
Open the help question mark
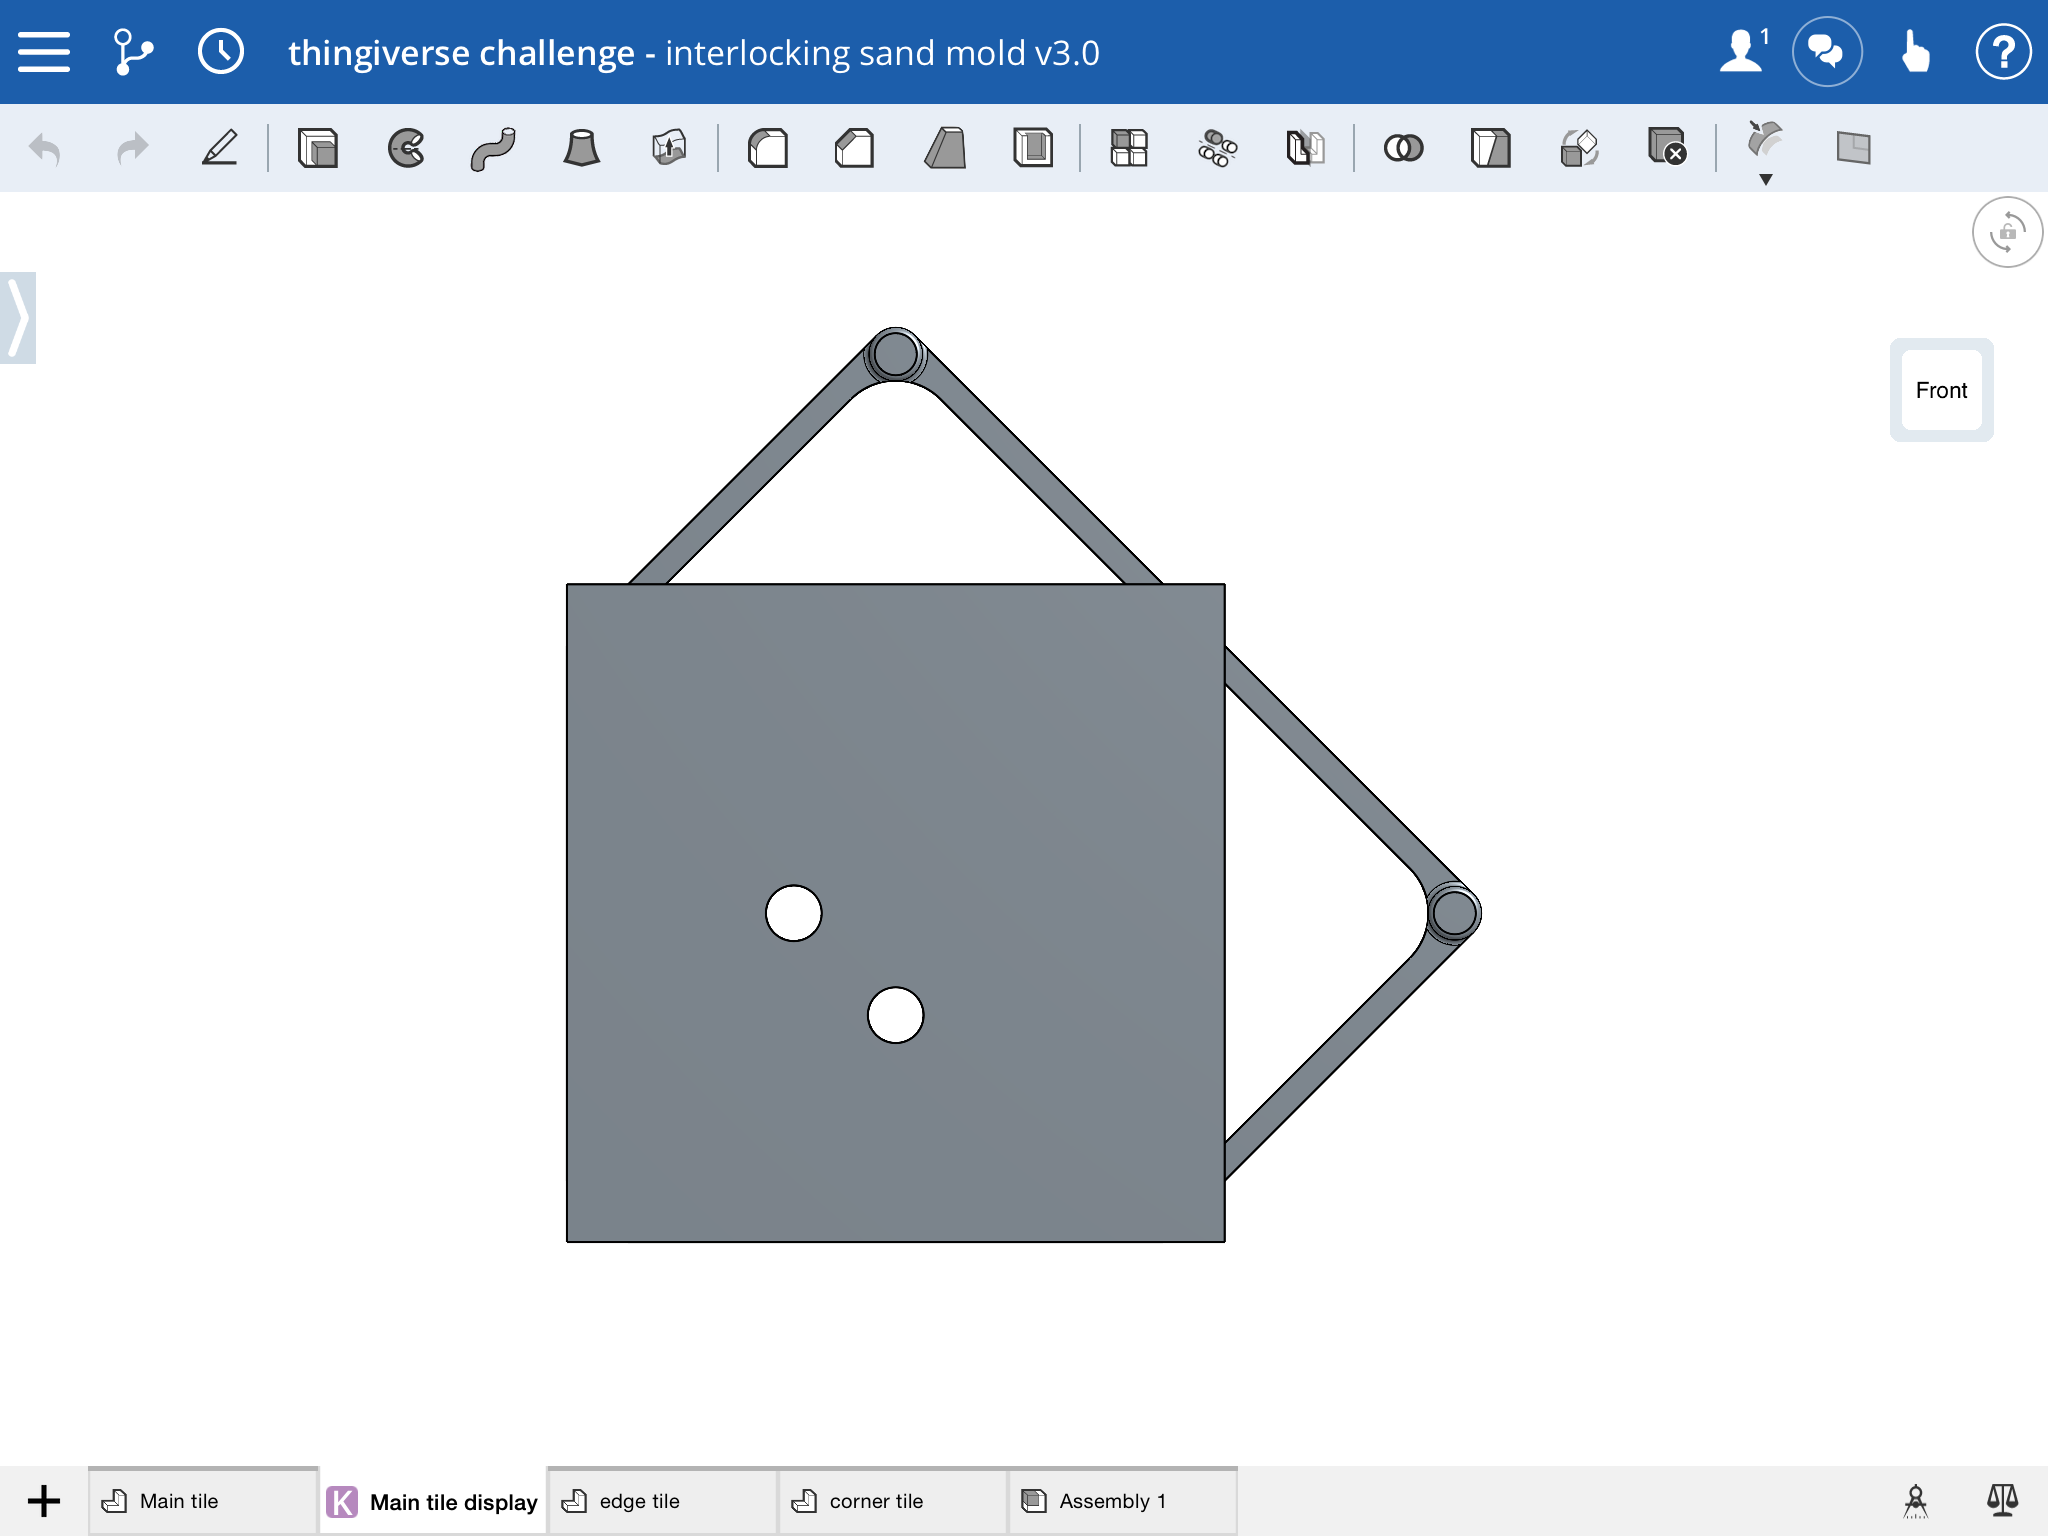[2003, 52]
